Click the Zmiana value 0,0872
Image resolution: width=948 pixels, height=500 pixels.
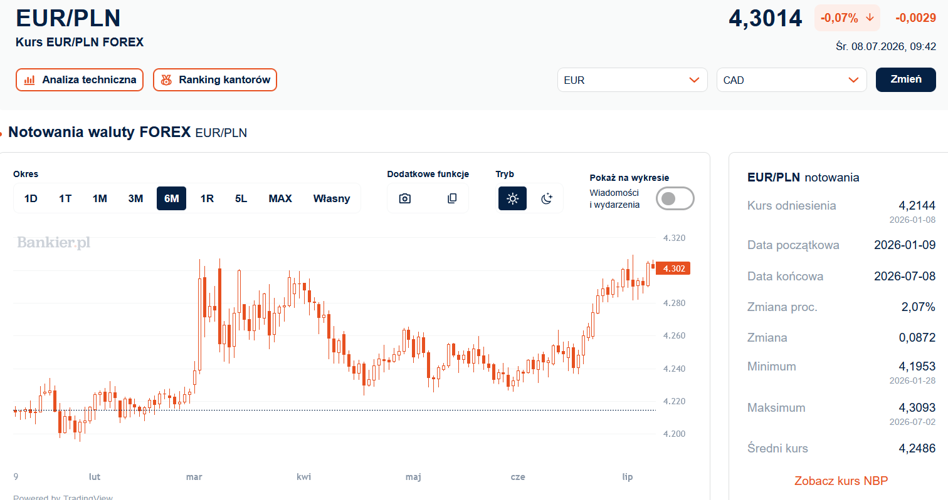click(917, 337)
